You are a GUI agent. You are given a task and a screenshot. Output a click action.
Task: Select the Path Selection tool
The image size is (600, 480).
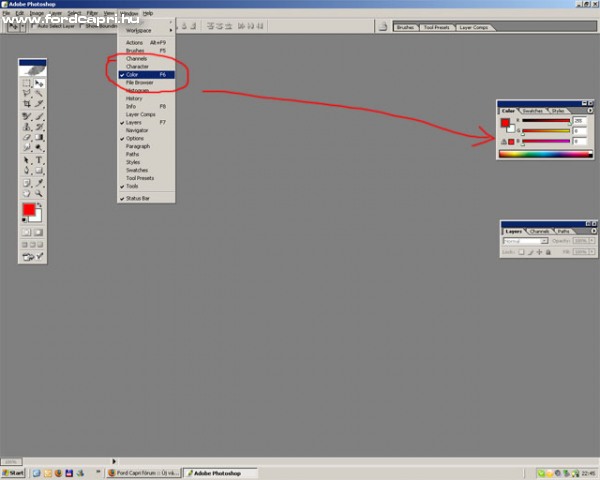27,160
